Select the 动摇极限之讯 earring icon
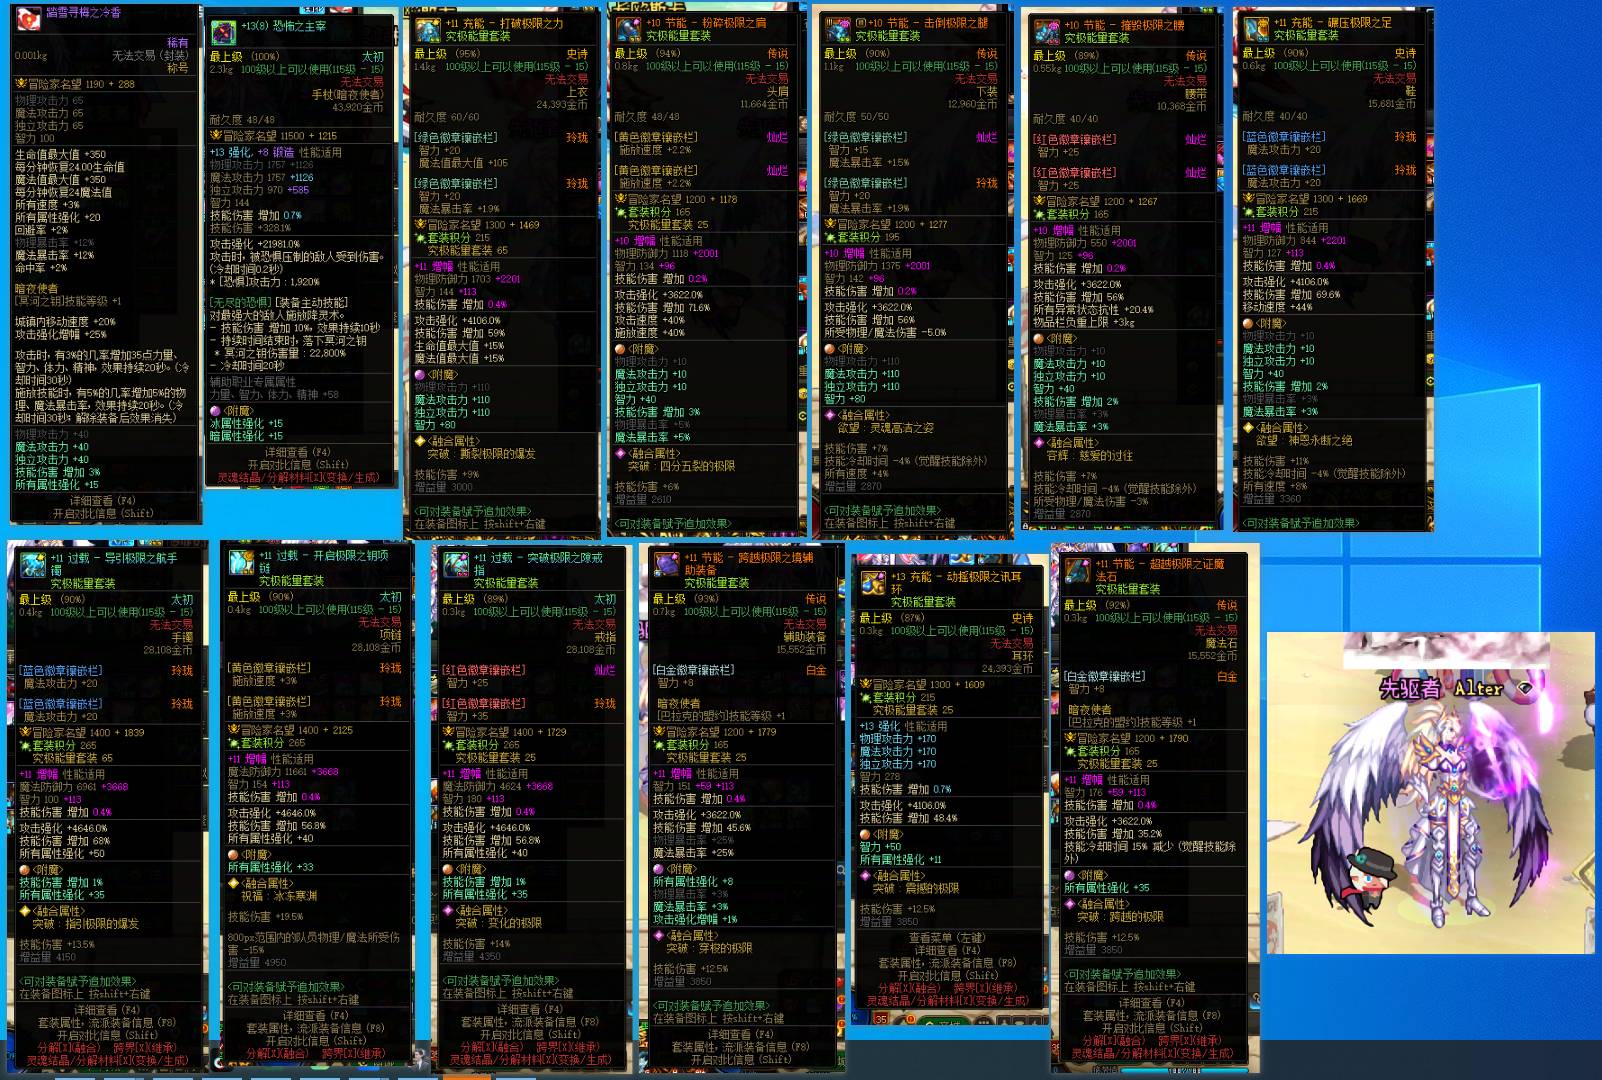1602x1080 pixels. 873,583
